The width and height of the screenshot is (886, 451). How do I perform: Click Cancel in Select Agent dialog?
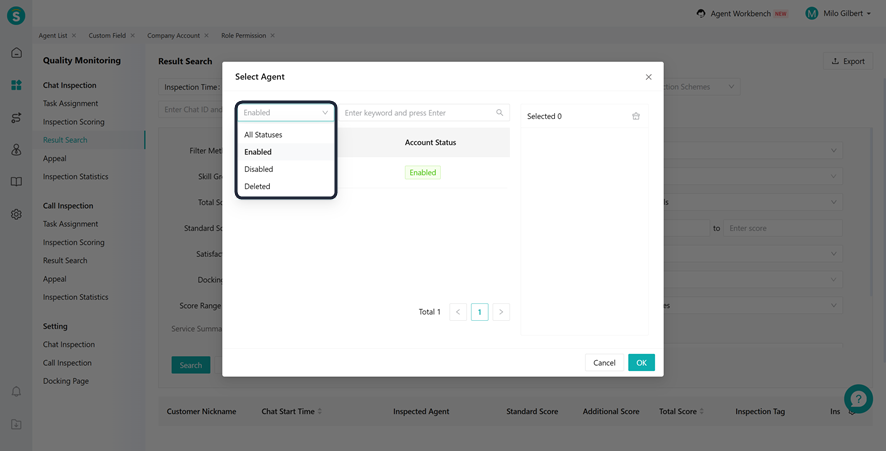tap(604, 362)
